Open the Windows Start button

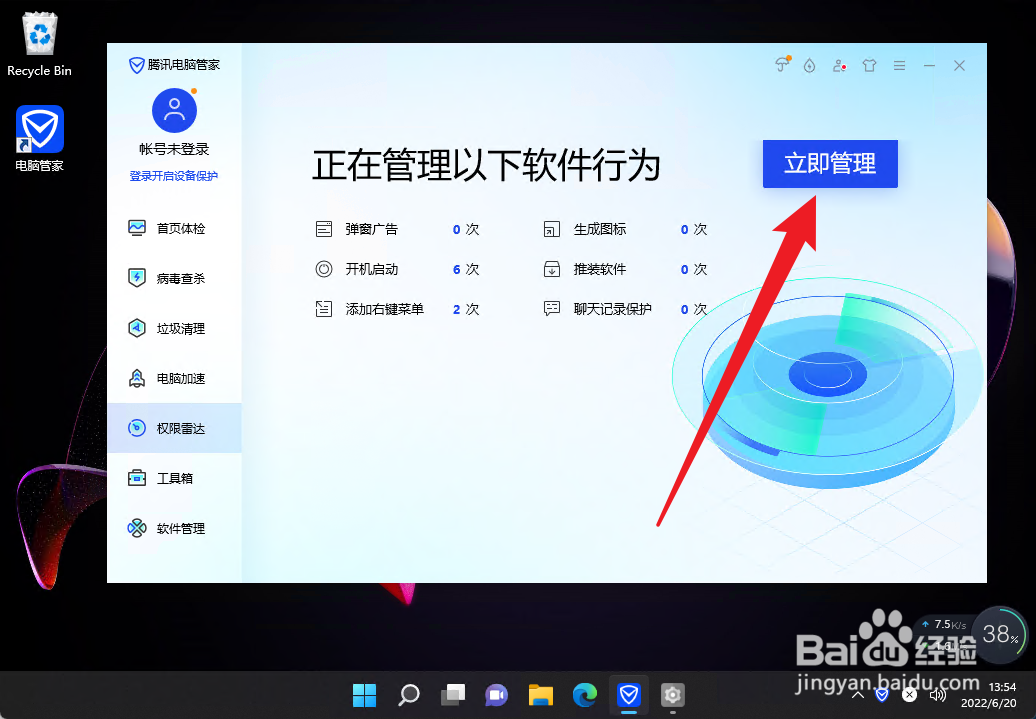pos(364,695)
